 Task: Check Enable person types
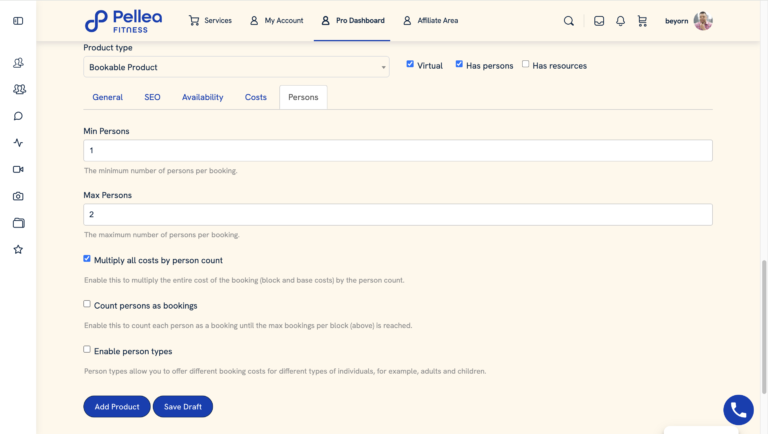coord(87,350)
